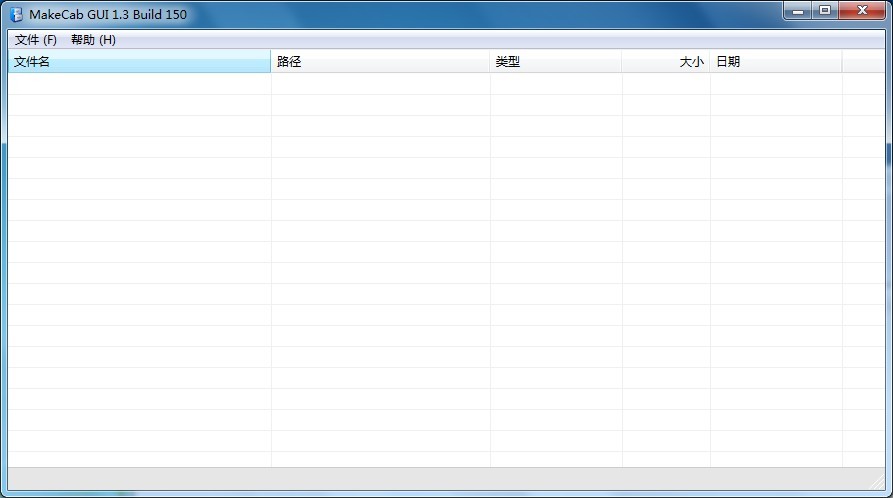This screenshot has height=498, width=893.
Task: Sort files by 大小 column header
Action: [x=666, y=62]
